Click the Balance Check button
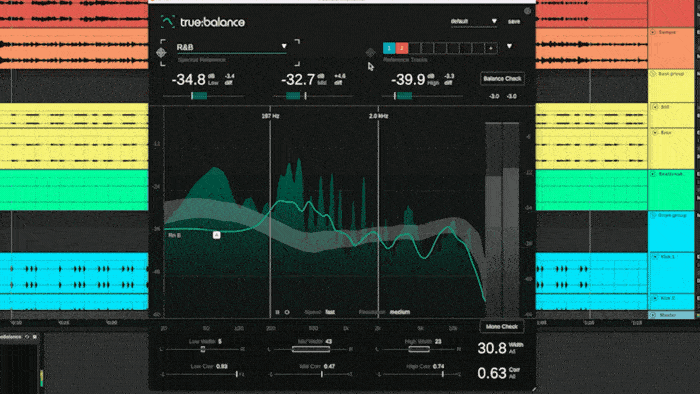Viewport: 700px width, 394px height. point(502,79)
